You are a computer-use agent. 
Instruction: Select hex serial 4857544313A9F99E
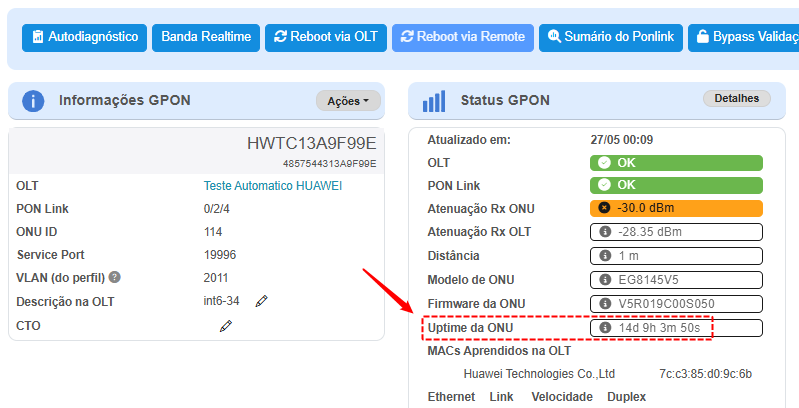click(330, 164)
